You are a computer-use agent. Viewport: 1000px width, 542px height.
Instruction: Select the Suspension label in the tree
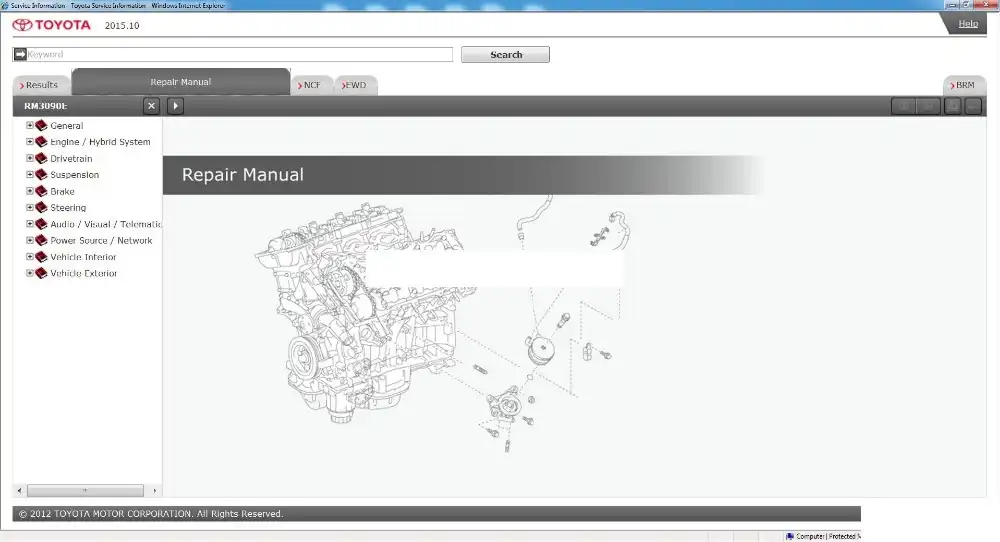pyautogui.click(x=74, y=175)
